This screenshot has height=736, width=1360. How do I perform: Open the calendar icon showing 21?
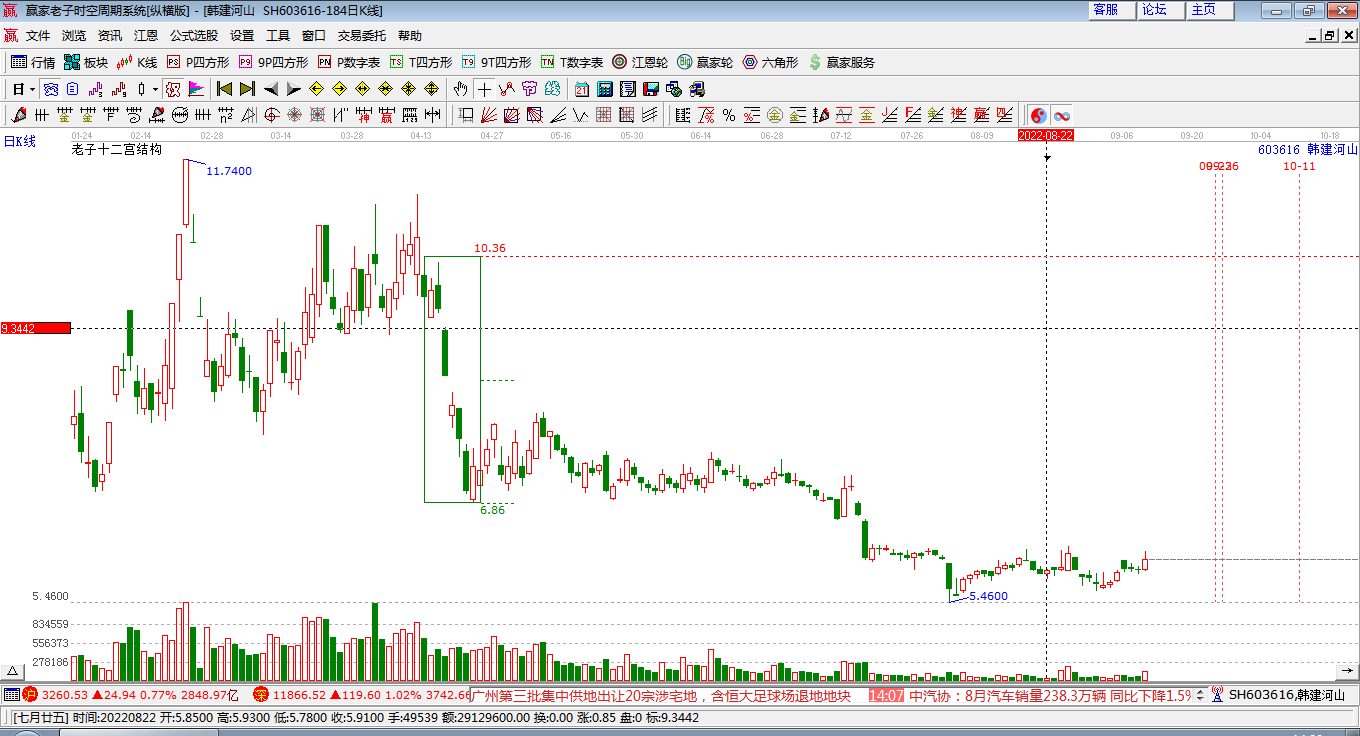[x=581, y=89]
